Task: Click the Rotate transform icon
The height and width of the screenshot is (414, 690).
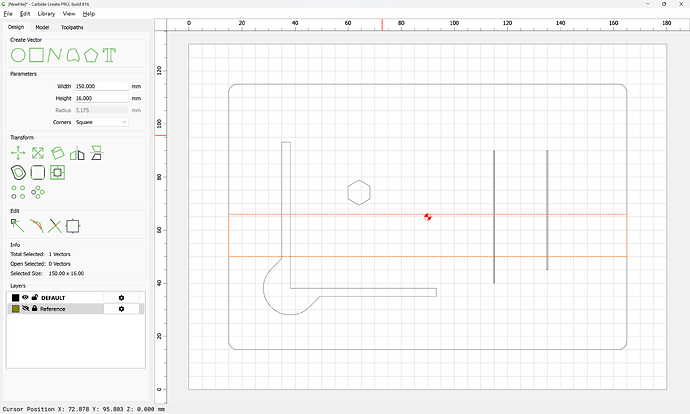Action: (58, 153)
